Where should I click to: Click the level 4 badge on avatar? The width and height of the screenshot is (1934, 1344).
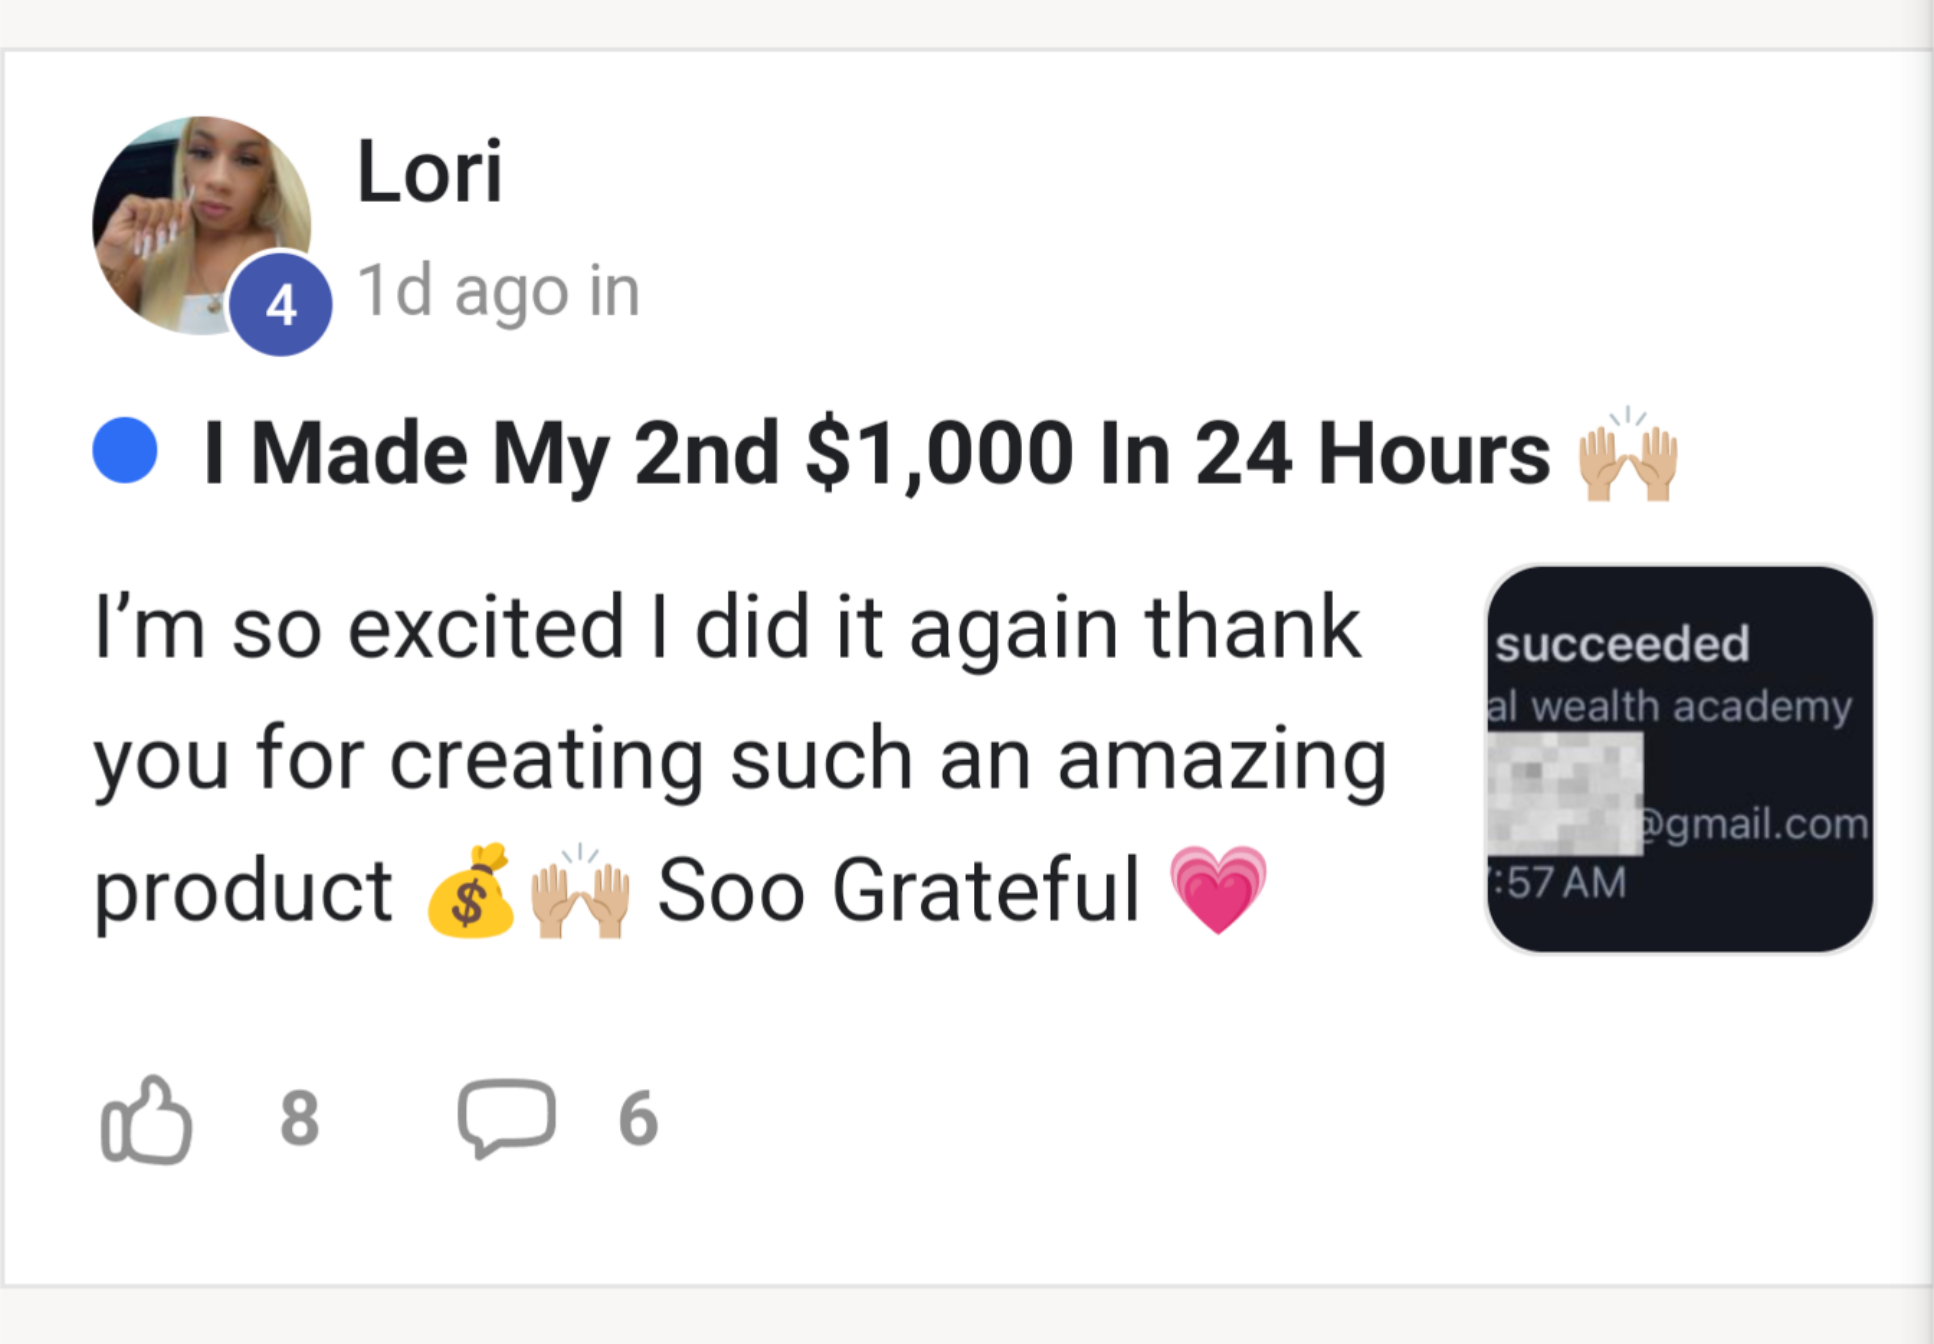tap(281, 305)
